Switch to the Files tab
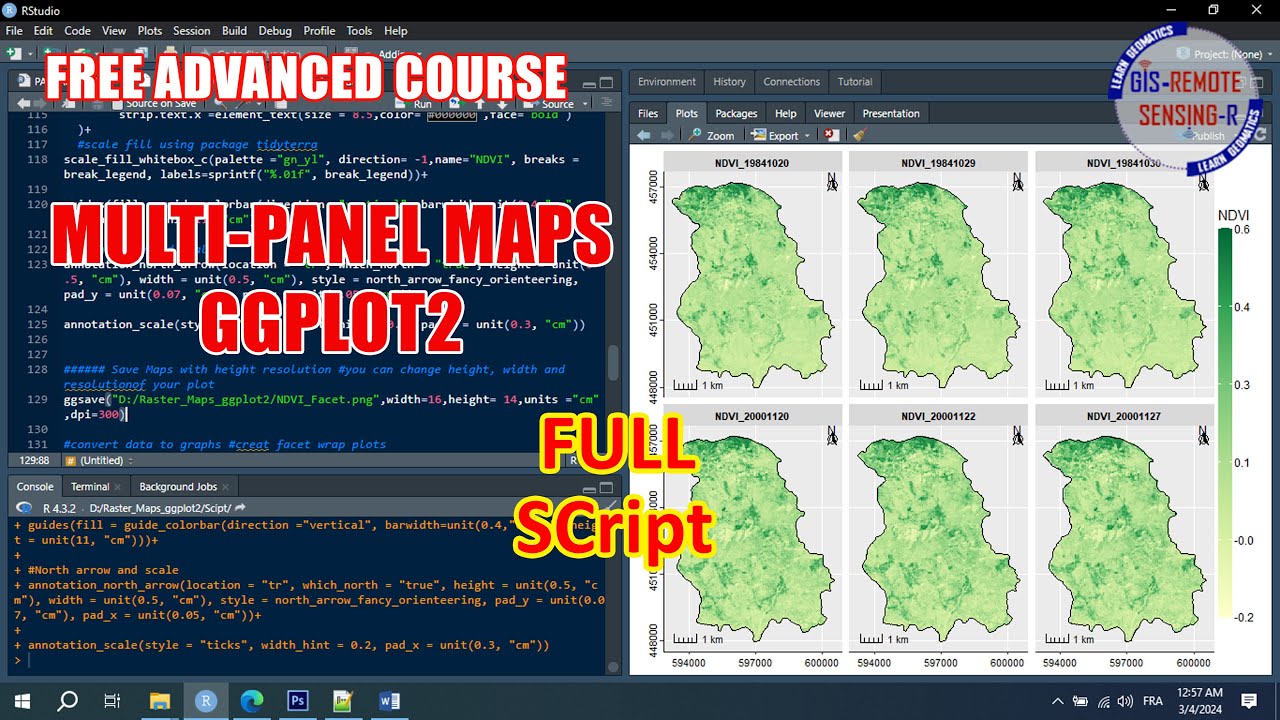The image size is (1280, 720). [648, 113]
